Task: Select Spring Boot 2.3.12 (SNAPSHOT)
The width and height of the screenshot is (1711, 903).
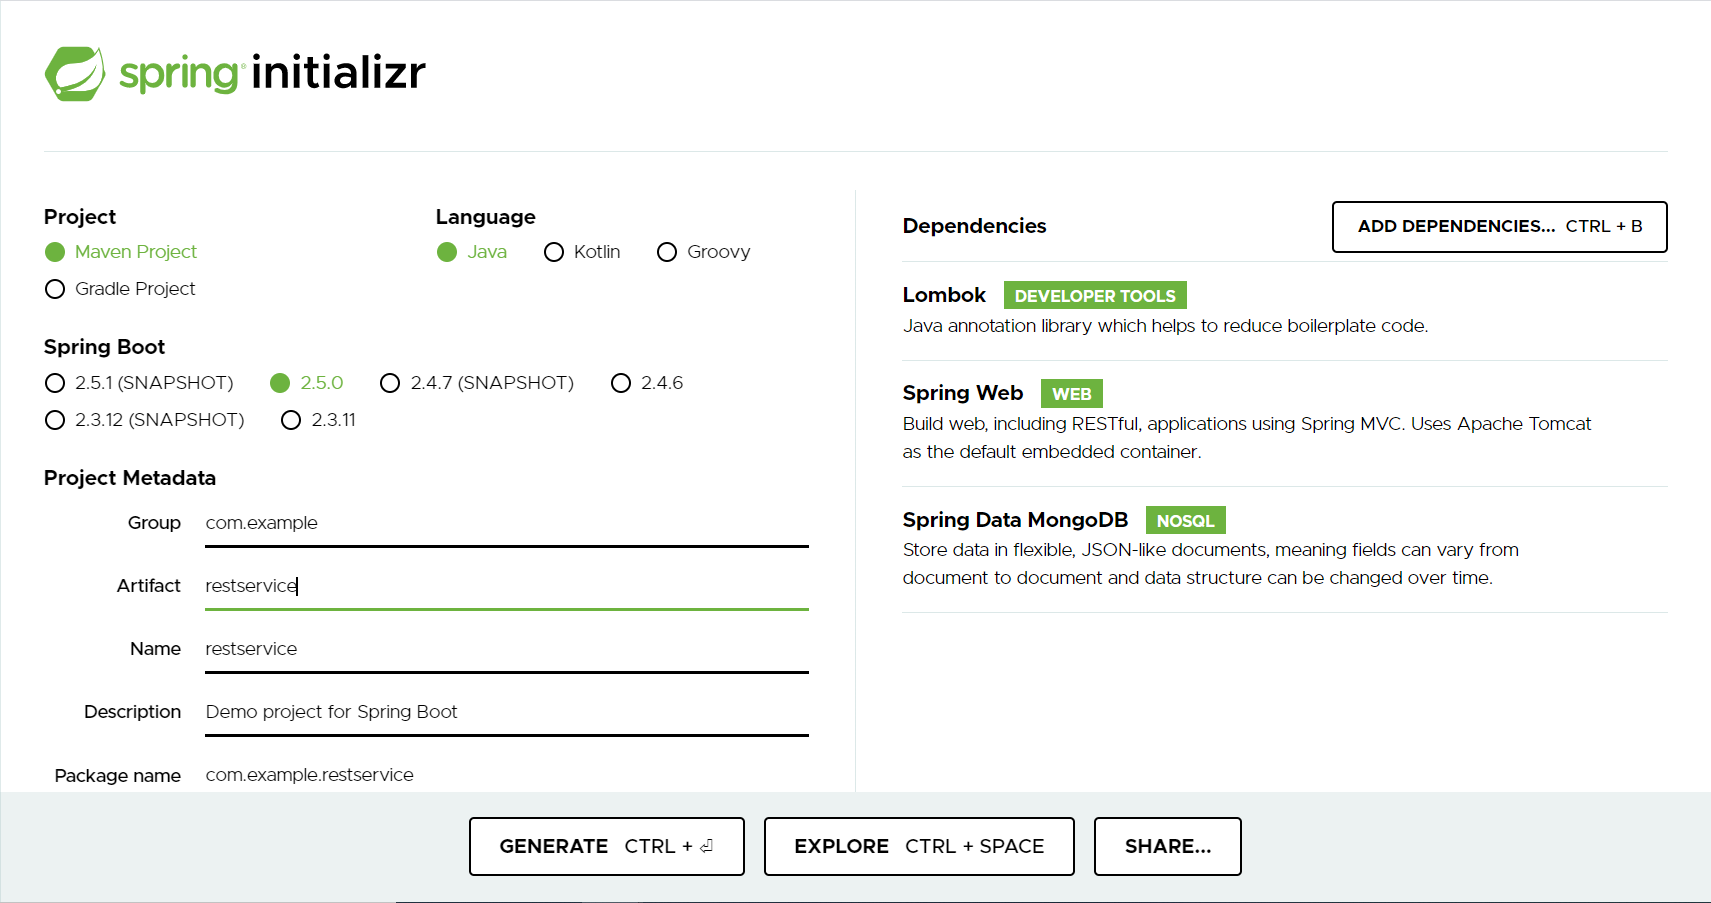Action: tap(55, 420)
